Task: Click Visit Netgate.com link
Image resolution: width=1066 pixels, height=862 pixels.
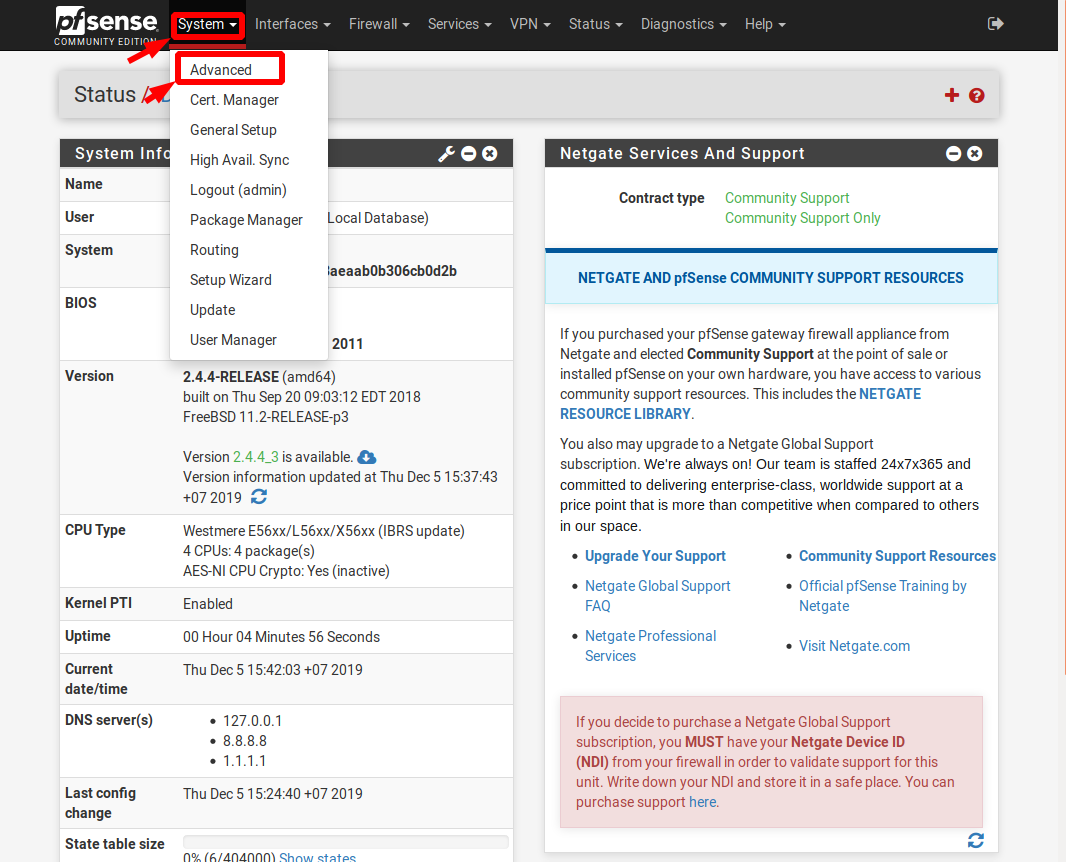Action: (x=854, y=646)
